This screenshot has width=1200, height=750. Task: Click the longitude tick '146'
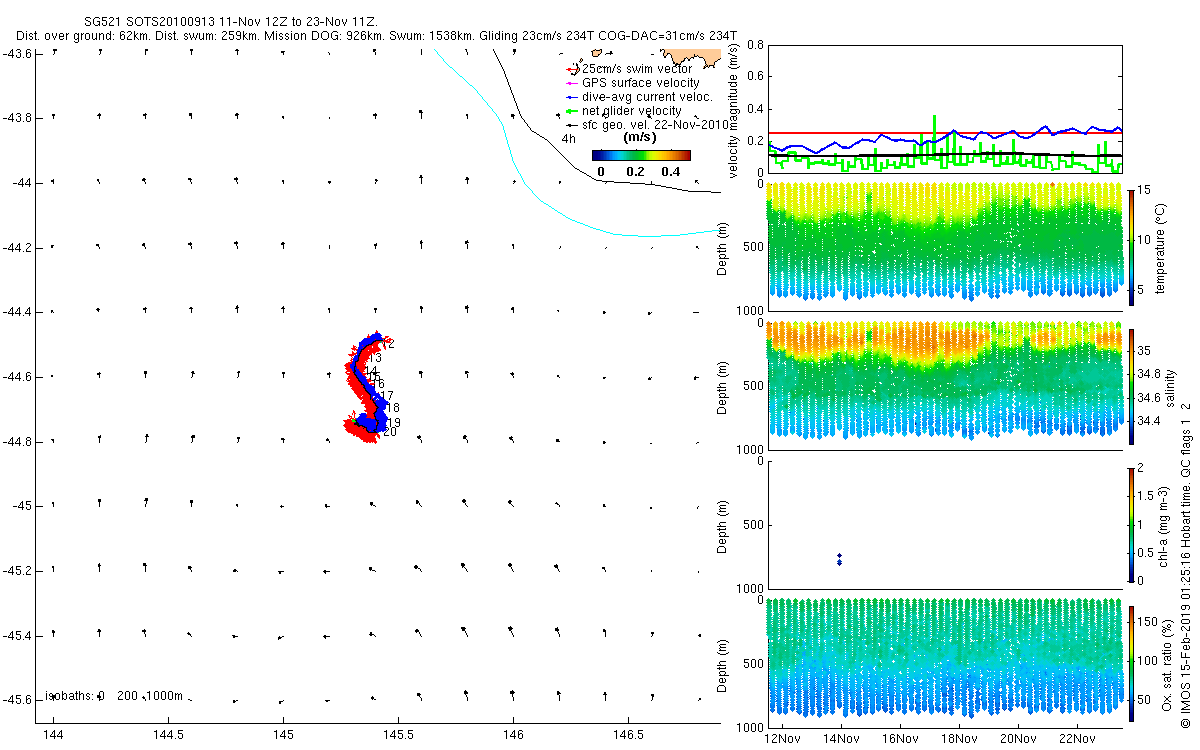[513, 735]
